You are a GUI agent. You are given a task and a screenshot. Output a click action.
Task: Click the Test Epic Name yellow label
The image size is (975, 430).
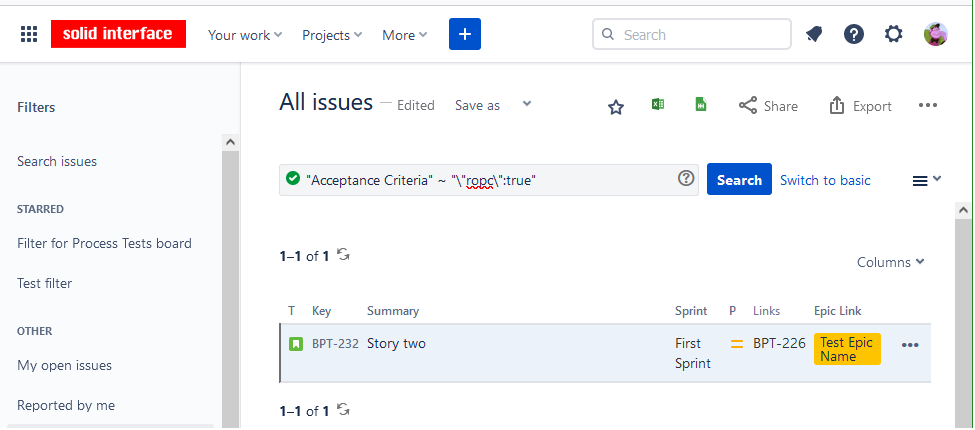point(847,349)
